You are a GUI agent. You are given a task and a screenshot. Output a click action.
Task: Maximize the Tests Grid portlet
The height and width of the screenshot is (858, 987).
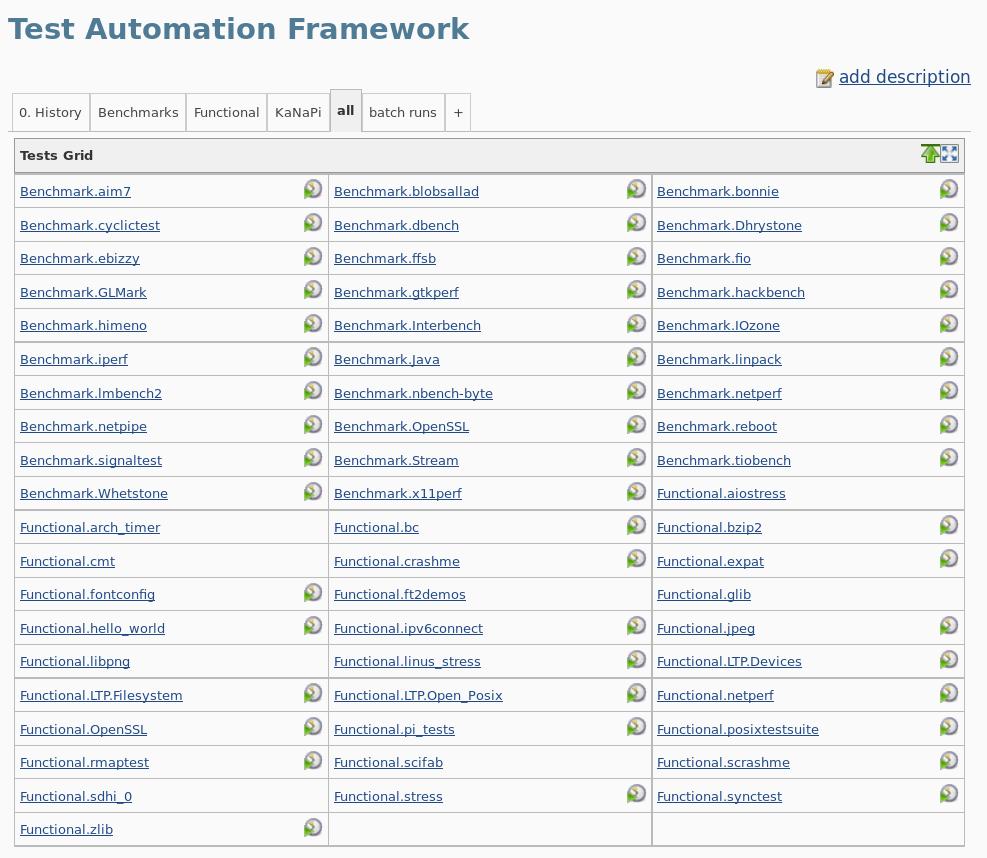coord(950,154)
